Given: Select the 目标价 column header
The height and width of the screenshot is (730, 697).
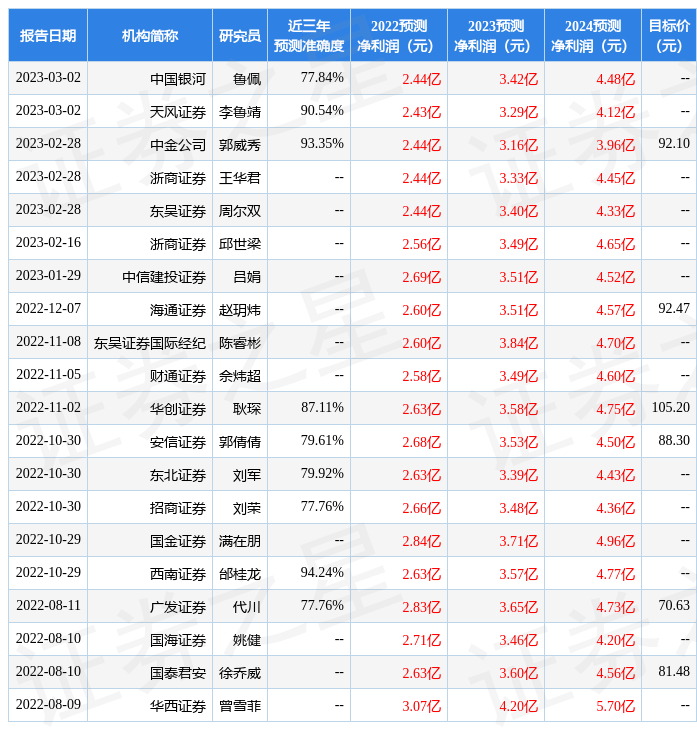Looking at the screenshot, I should coord(668,35).
